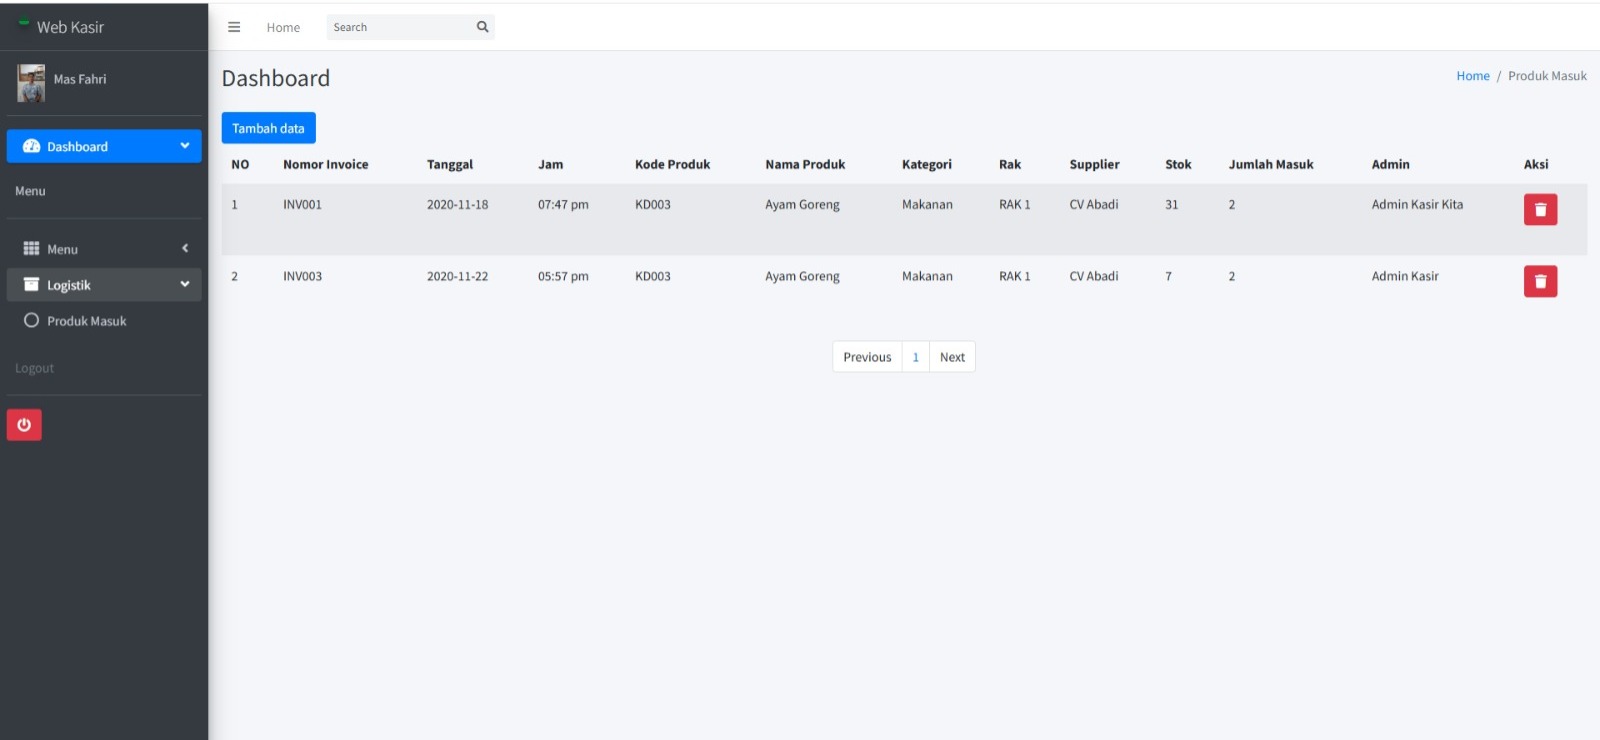Click the search magnifier icon
Viewport: 1600px width, 740px height.
click(x=483, y=27)
